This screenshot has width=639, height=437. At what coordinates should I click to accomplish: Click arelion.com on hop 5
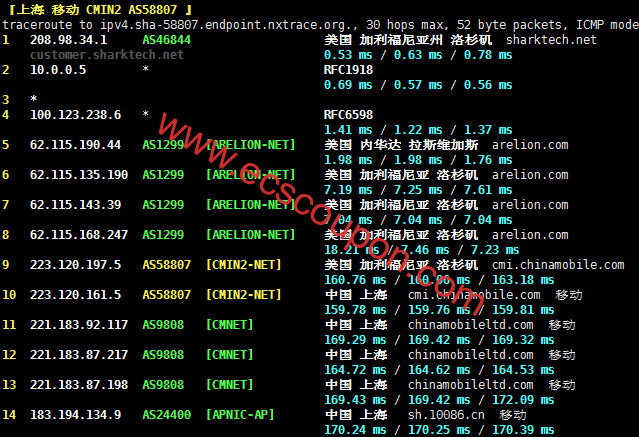click(530, 145)
